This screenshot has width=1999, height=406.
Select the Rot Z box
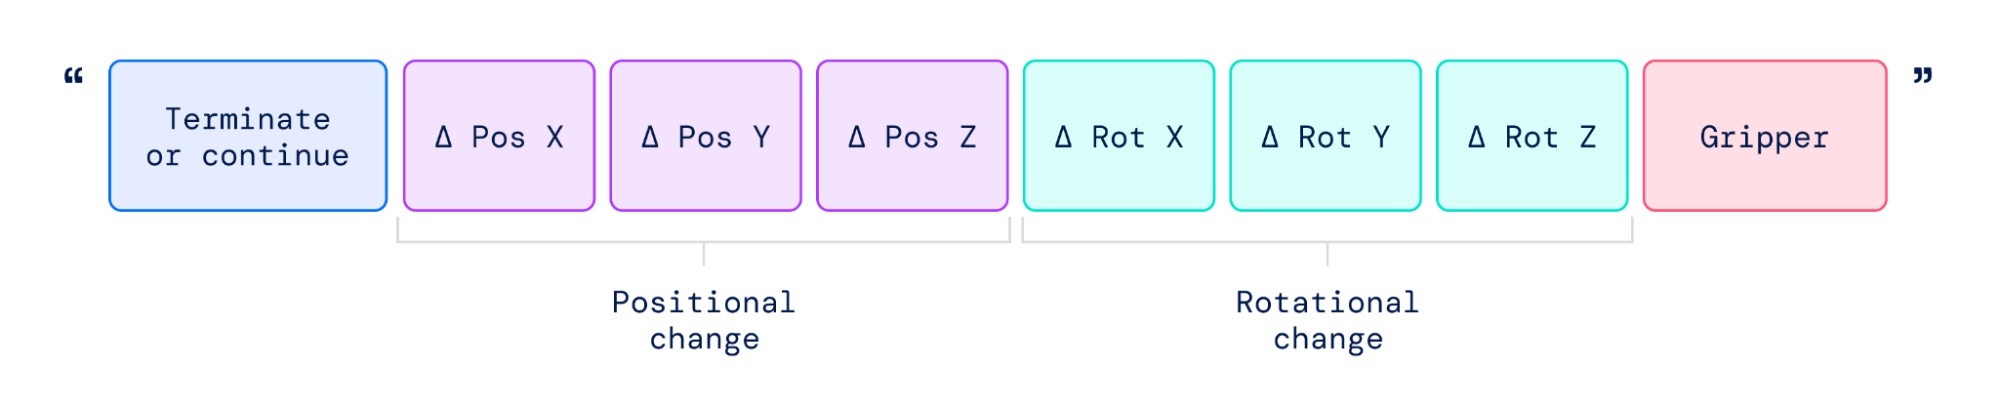tap(1532, 136)
